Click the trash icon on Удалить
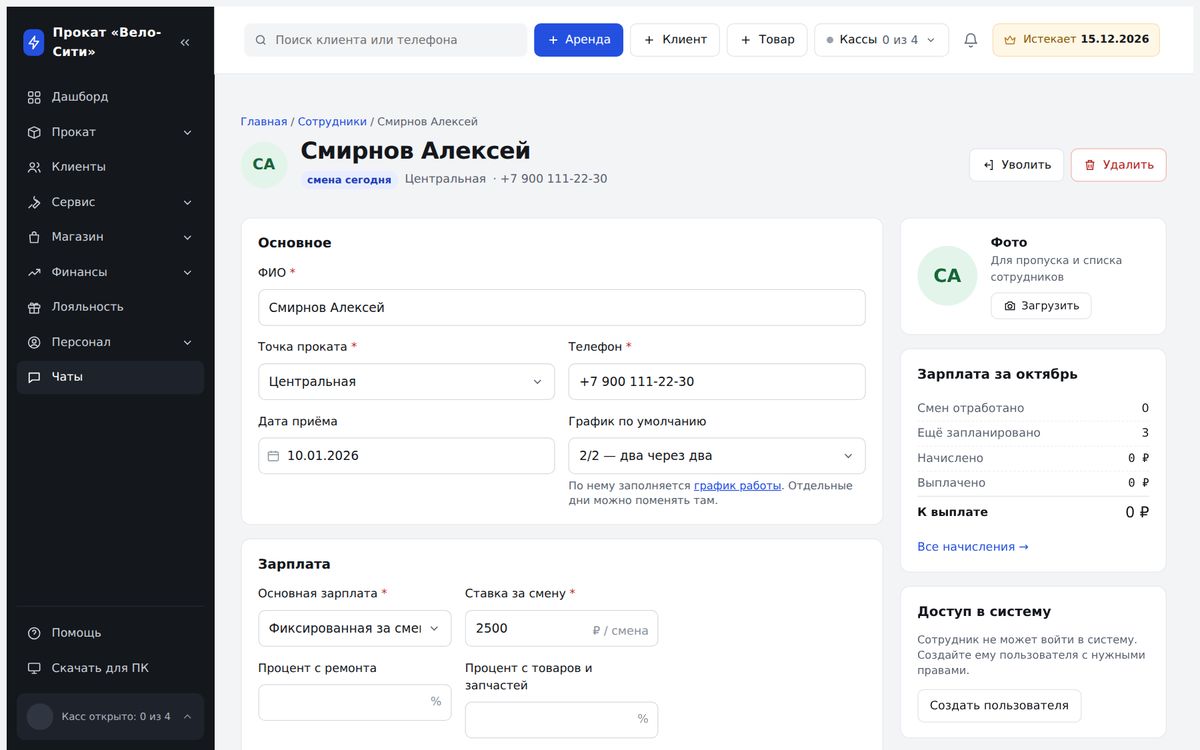The image size is (1200, 750). 1090,165
